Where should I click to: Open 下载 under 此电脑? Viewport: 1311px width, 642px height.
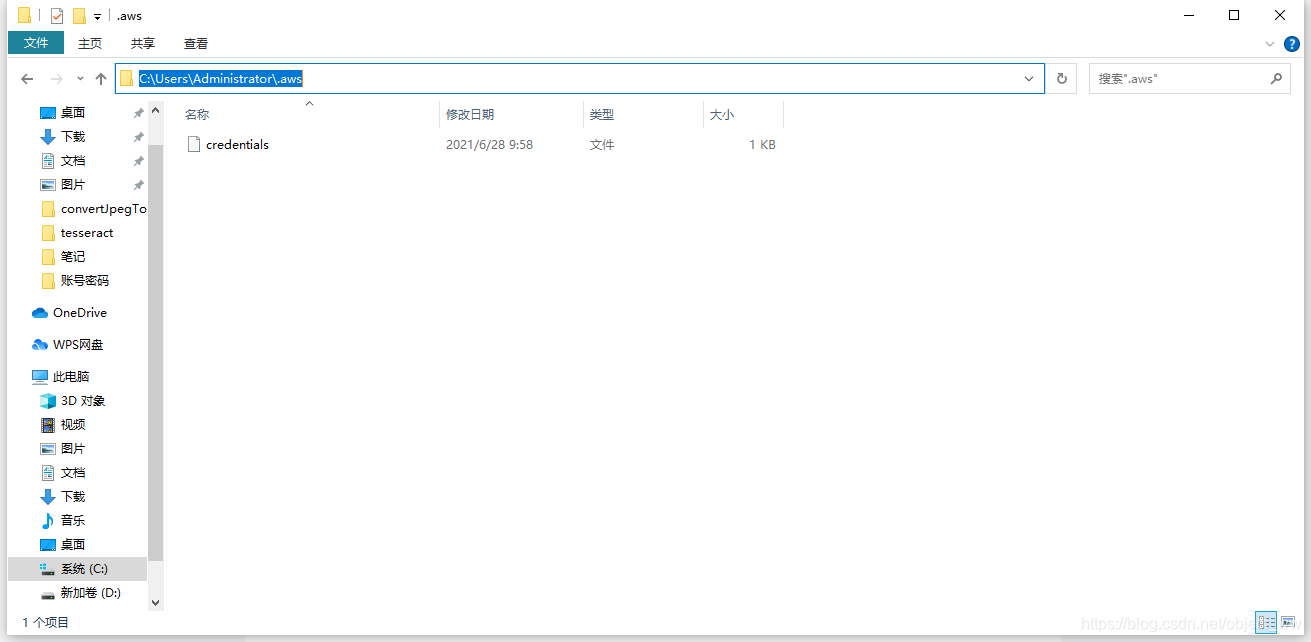(x=73, y=497)
